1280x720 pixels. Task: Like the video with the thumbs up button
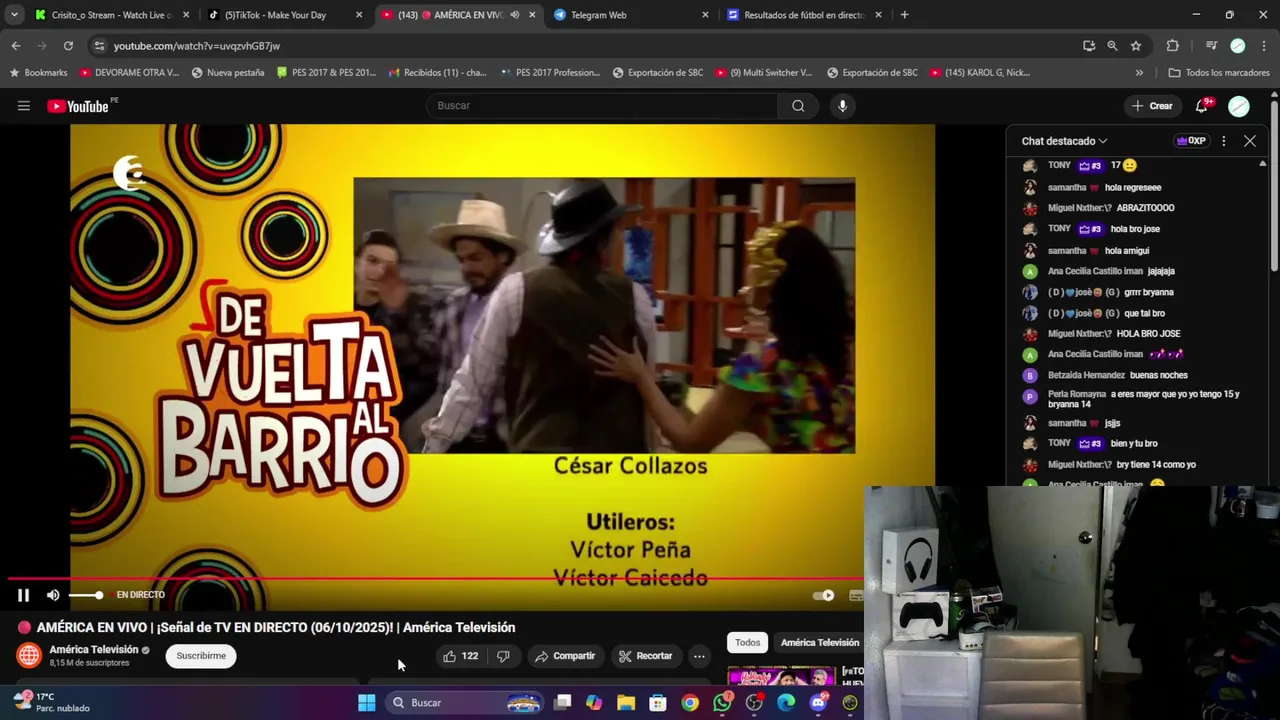[x=461, y=656]
